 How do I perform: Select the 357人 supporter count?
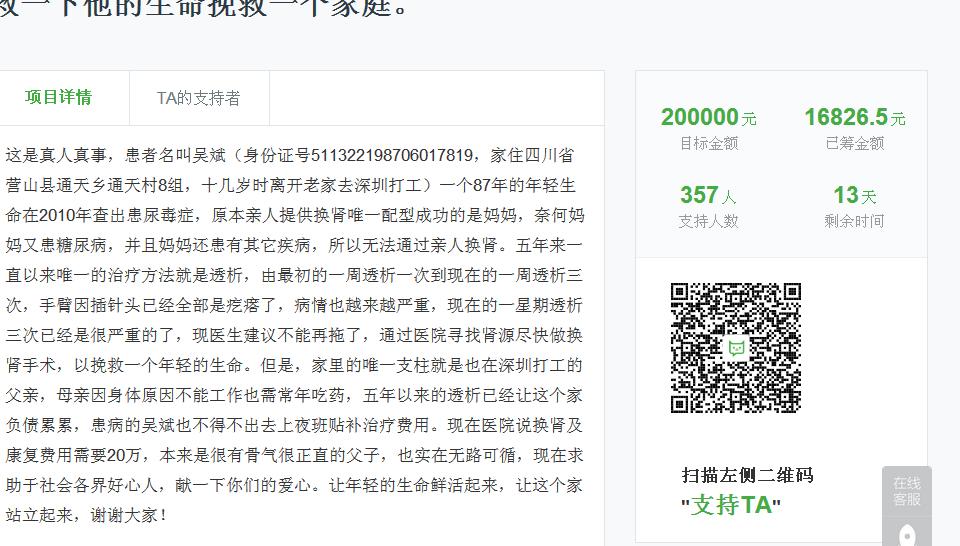click(708, 195)
